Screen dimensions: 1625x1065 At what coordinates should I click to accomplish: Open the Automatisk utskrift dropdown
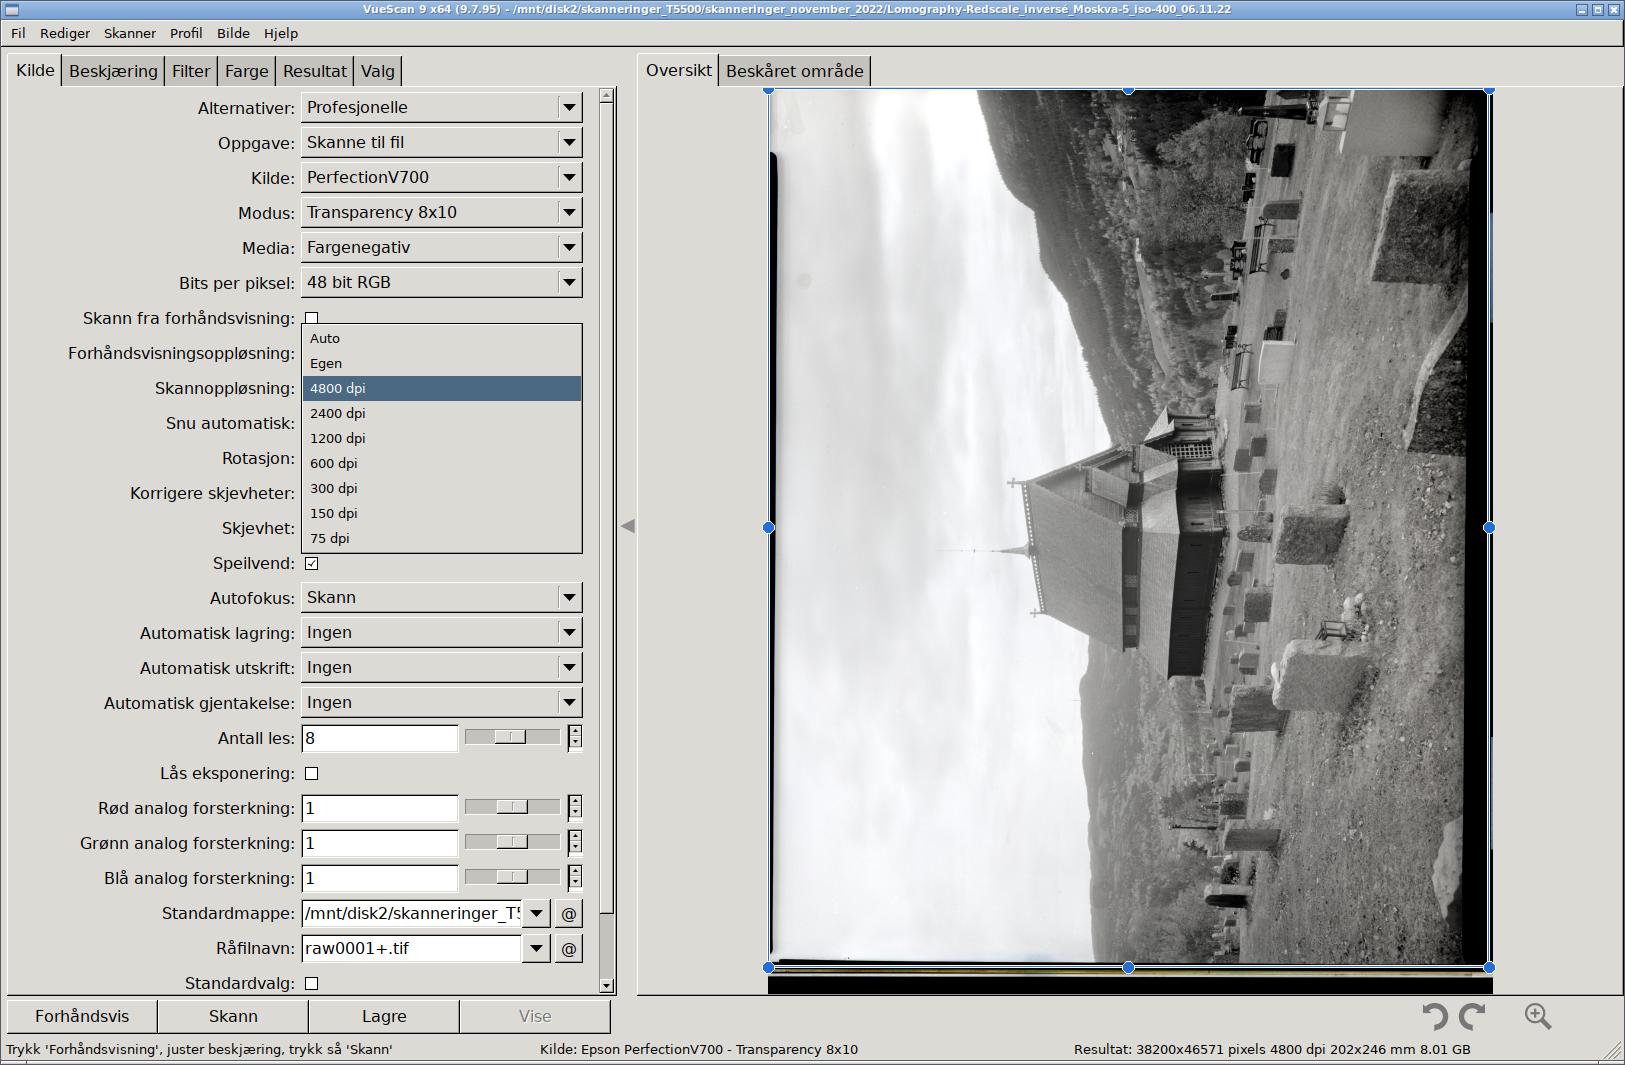441,667
